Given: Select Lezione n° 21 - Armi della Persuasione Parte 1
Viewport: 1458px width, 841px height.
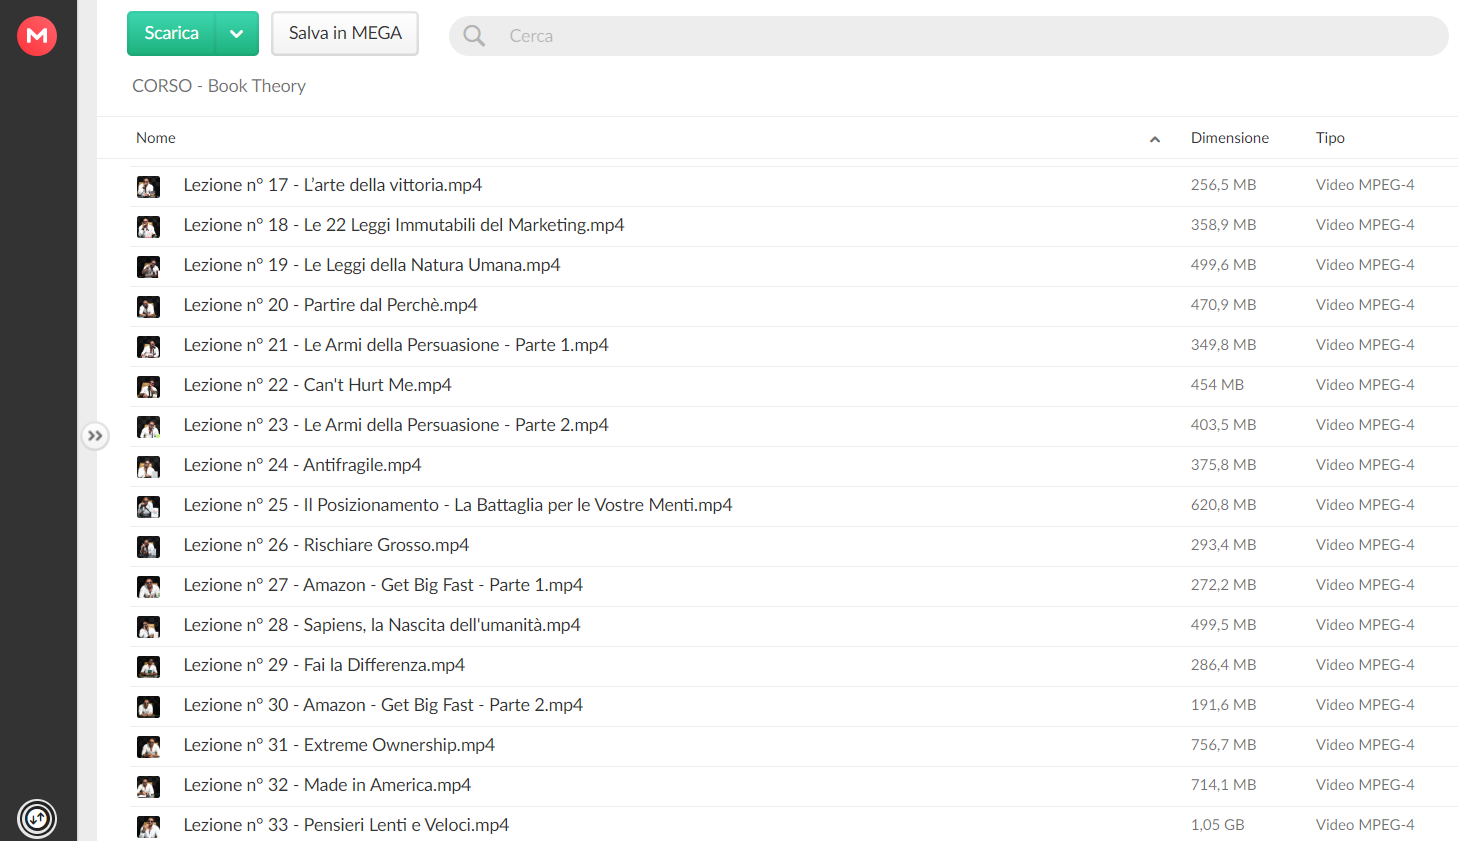Looking at the screenshot, I should 395,345.
